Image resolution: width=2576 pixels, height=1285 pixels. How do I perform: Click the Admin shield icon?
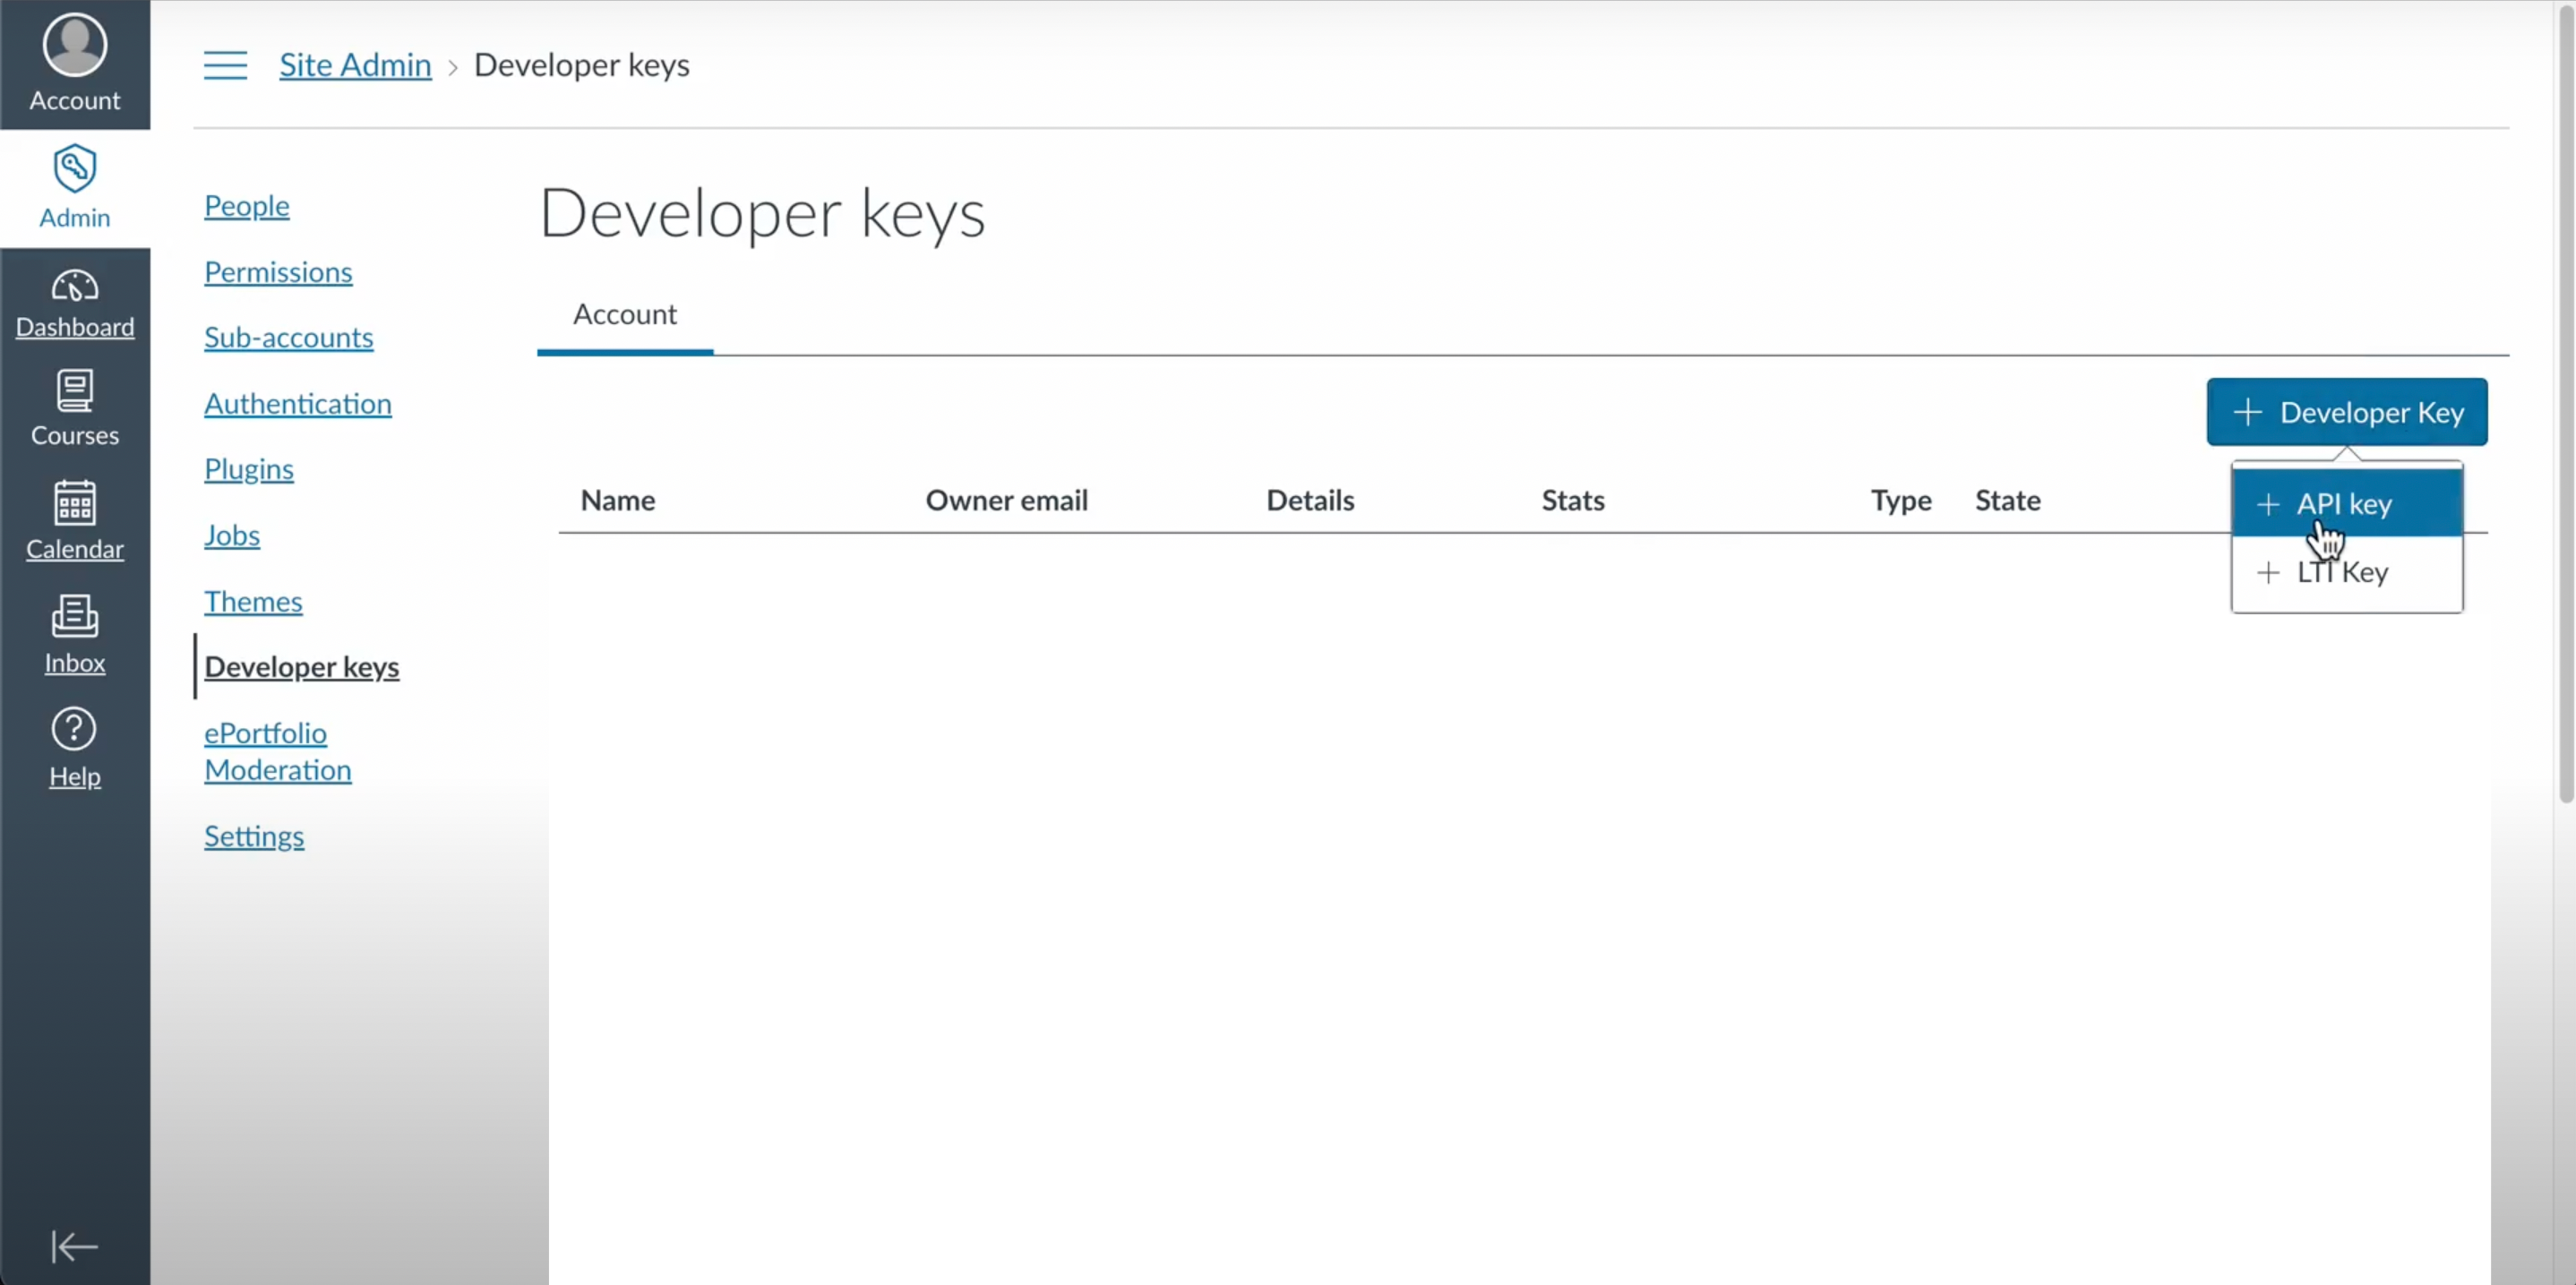tap(74, 168)
